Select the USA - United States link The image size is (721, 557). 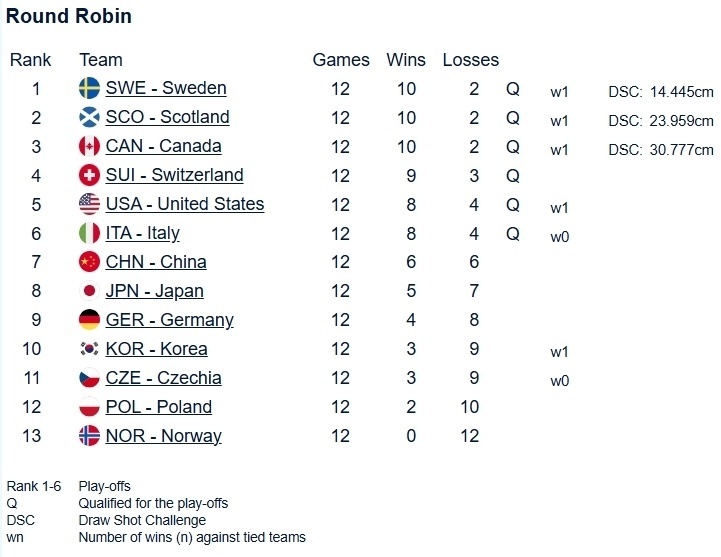pyautogui.click(x=184, y=204)
